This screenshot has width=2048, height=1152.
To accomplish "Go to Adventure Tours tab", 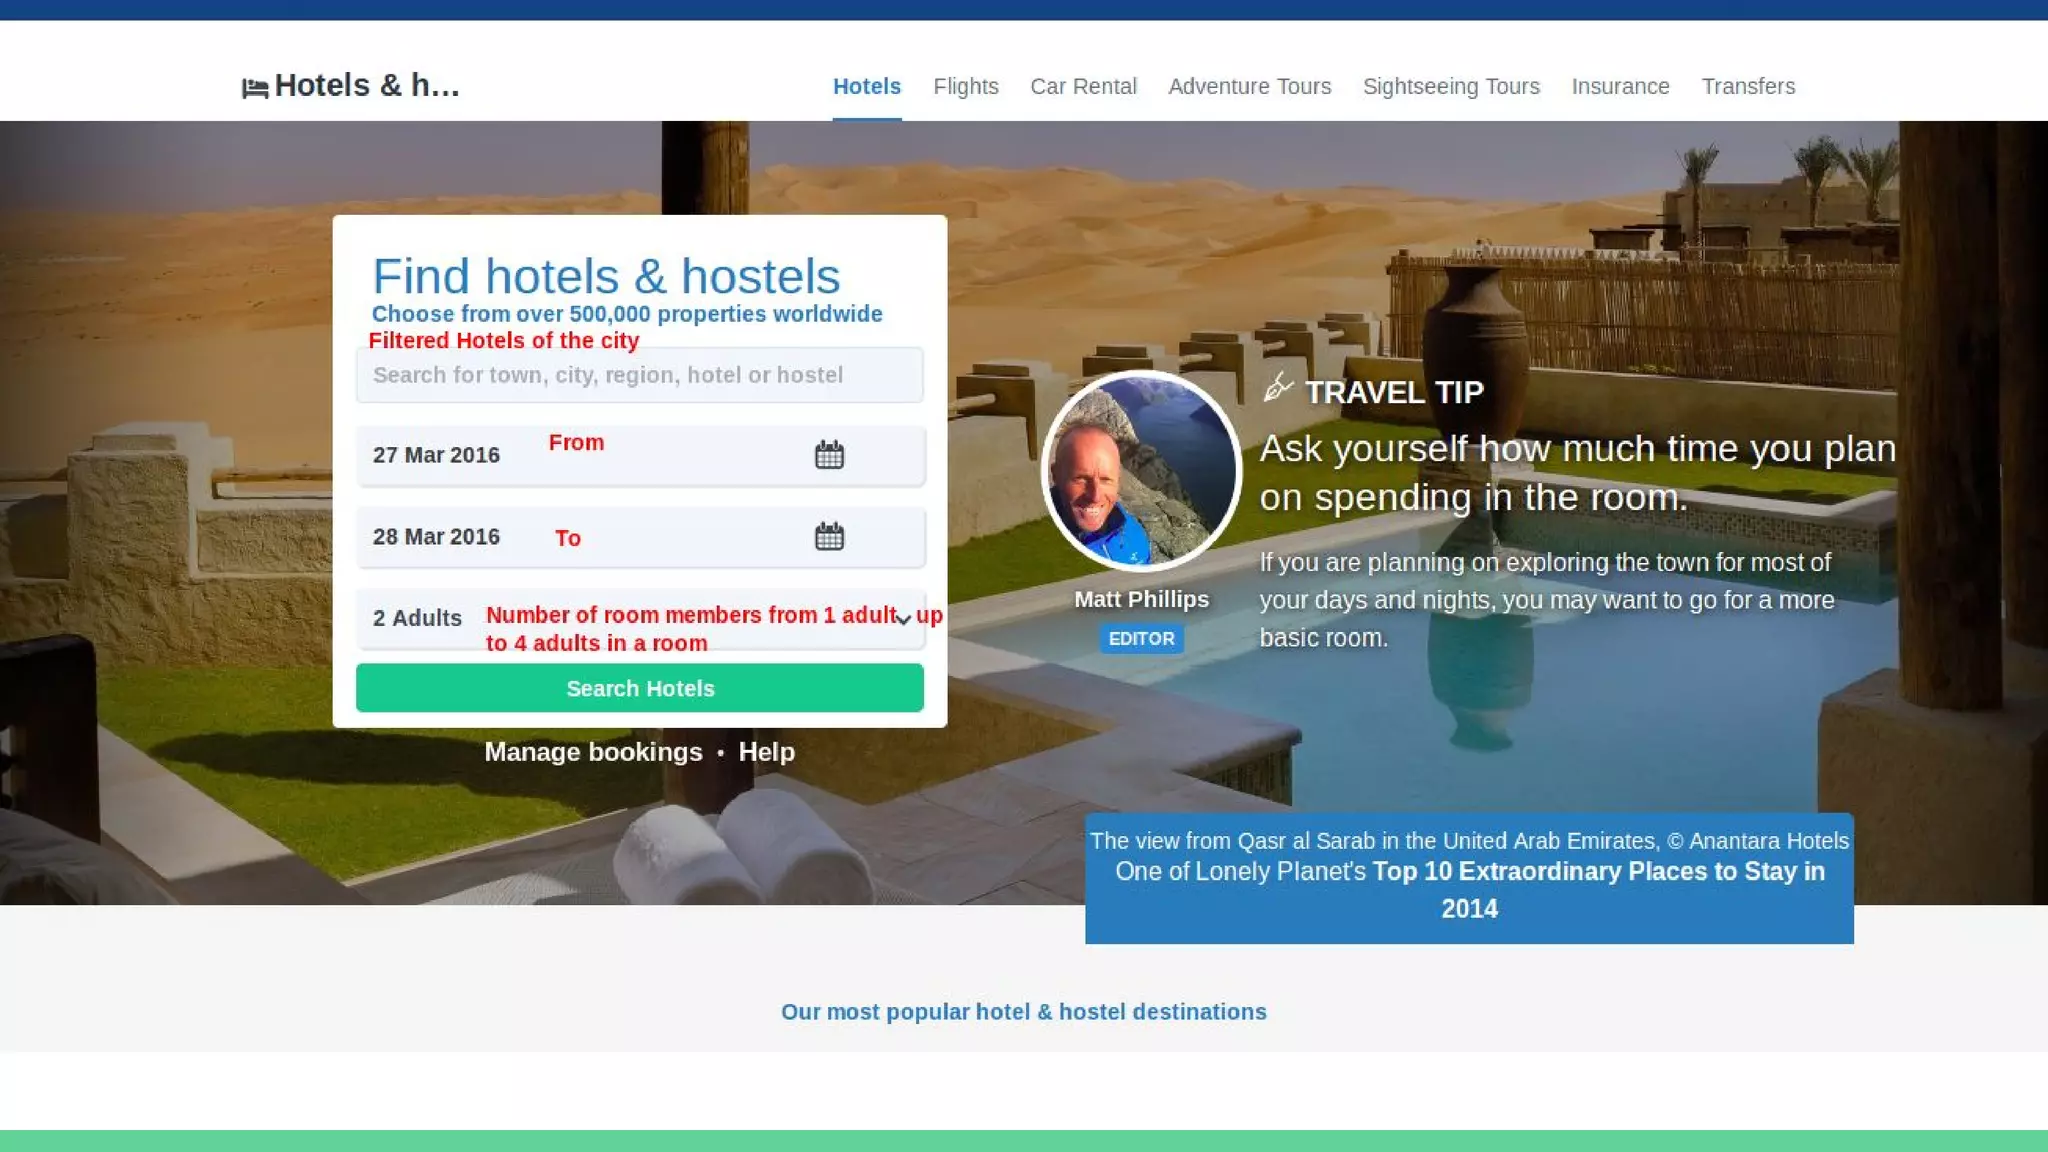I will [1249, 87].
